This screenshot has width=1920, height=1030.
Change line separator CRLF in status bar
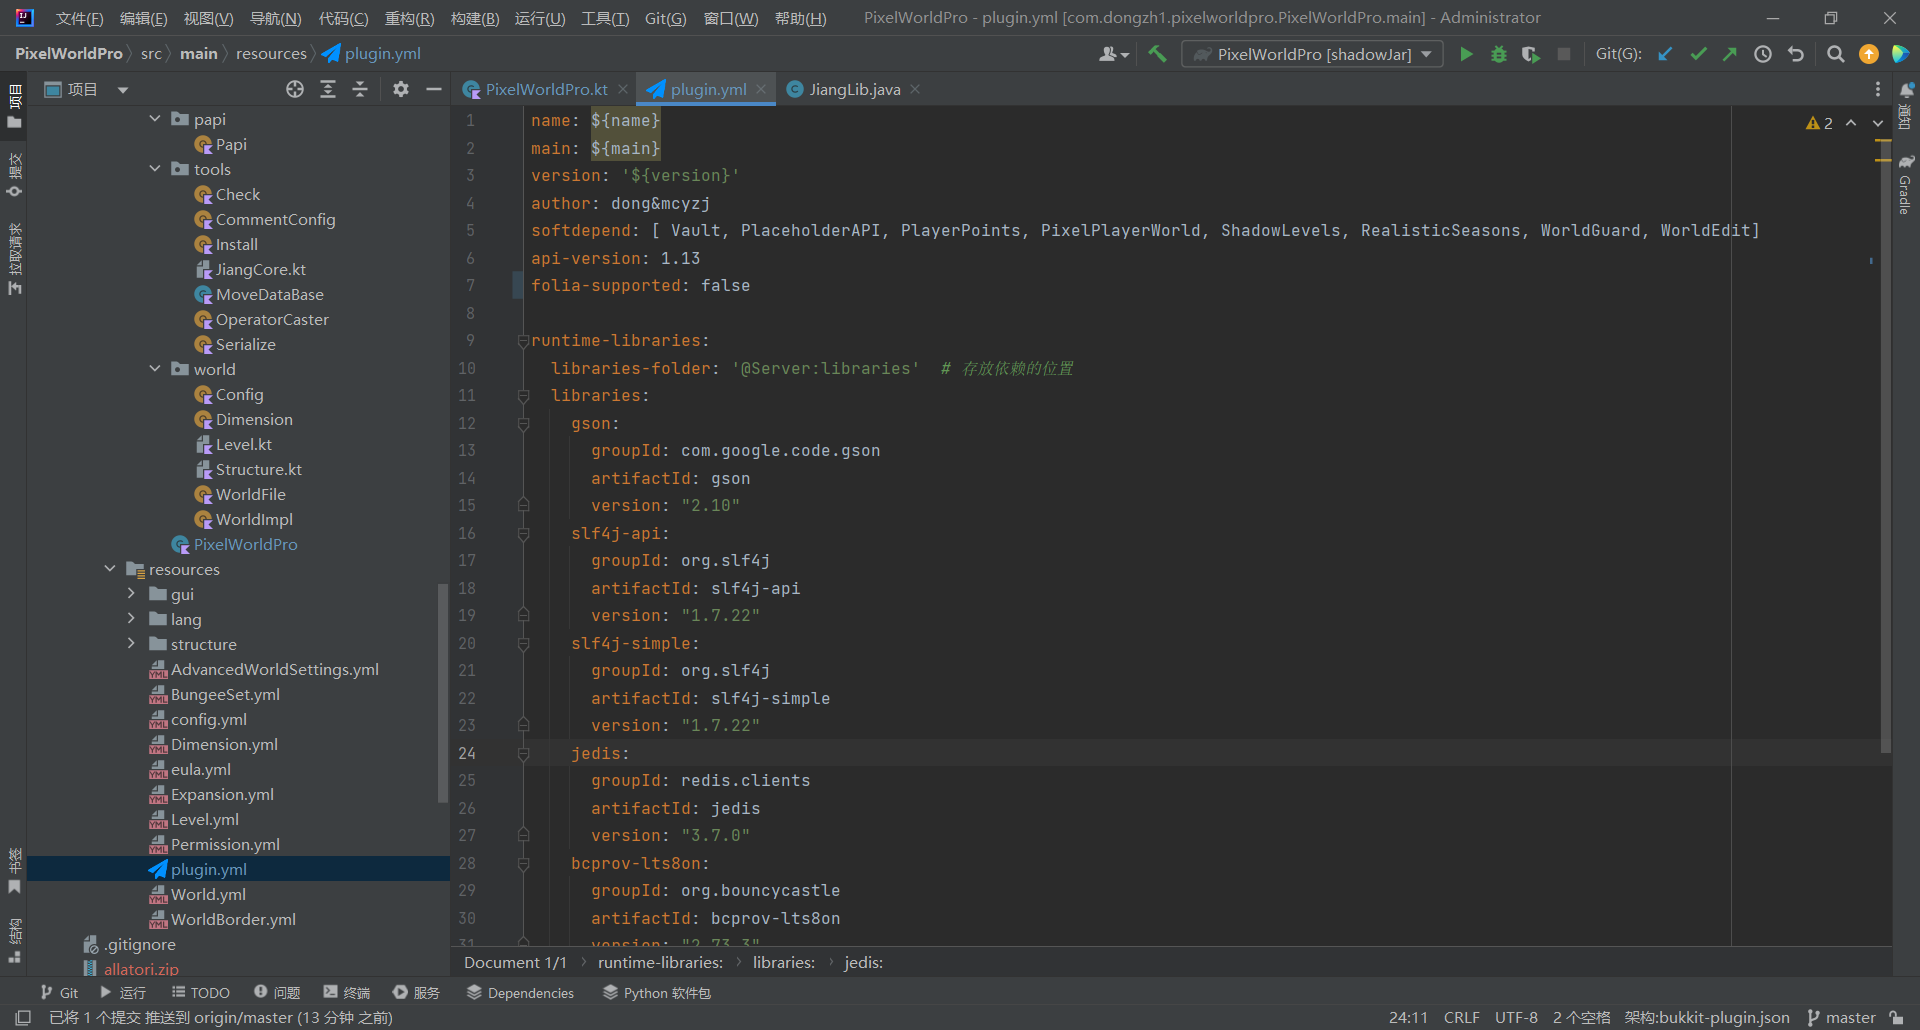[1461, 1017]
